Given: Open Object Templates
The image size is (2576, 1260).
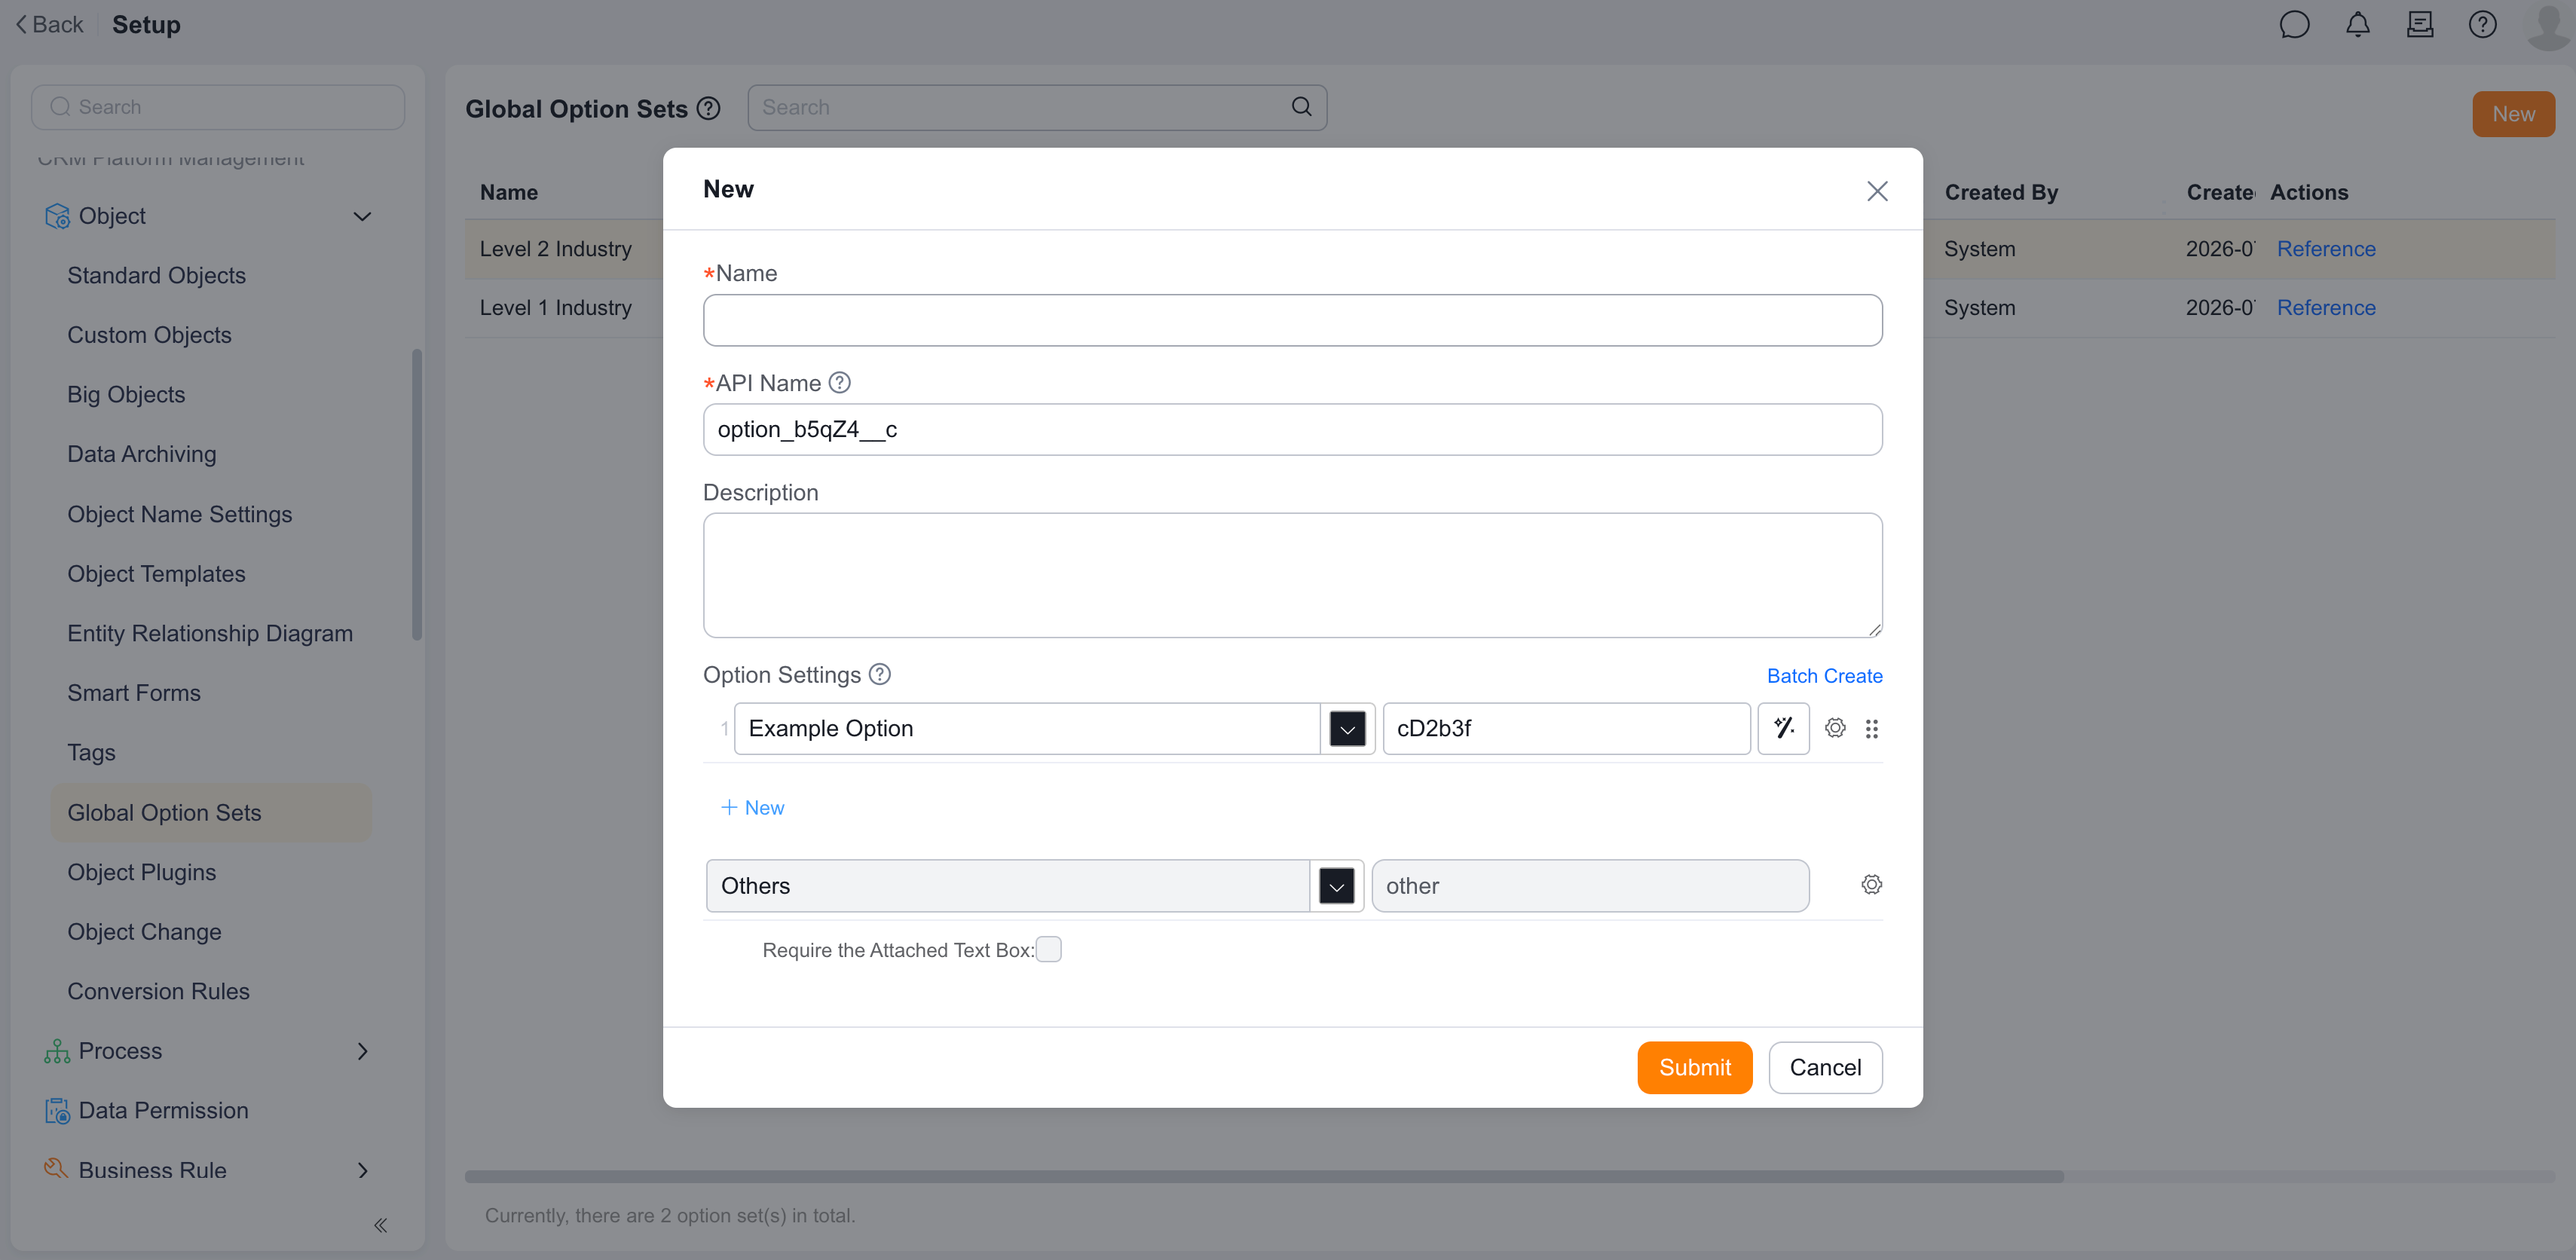Looking at the screenshot, I should (156, 574).
